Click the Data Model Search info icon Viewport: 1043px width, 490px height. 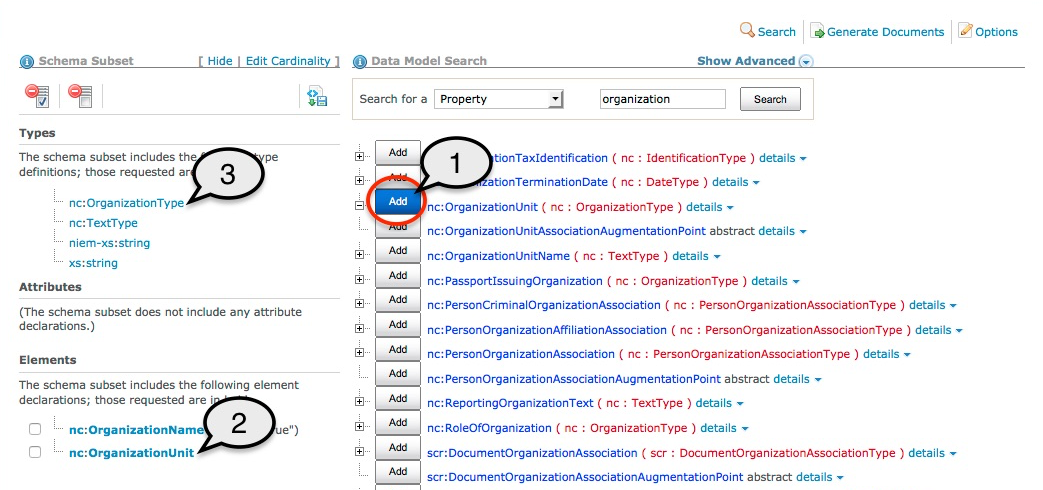(360, 61)
